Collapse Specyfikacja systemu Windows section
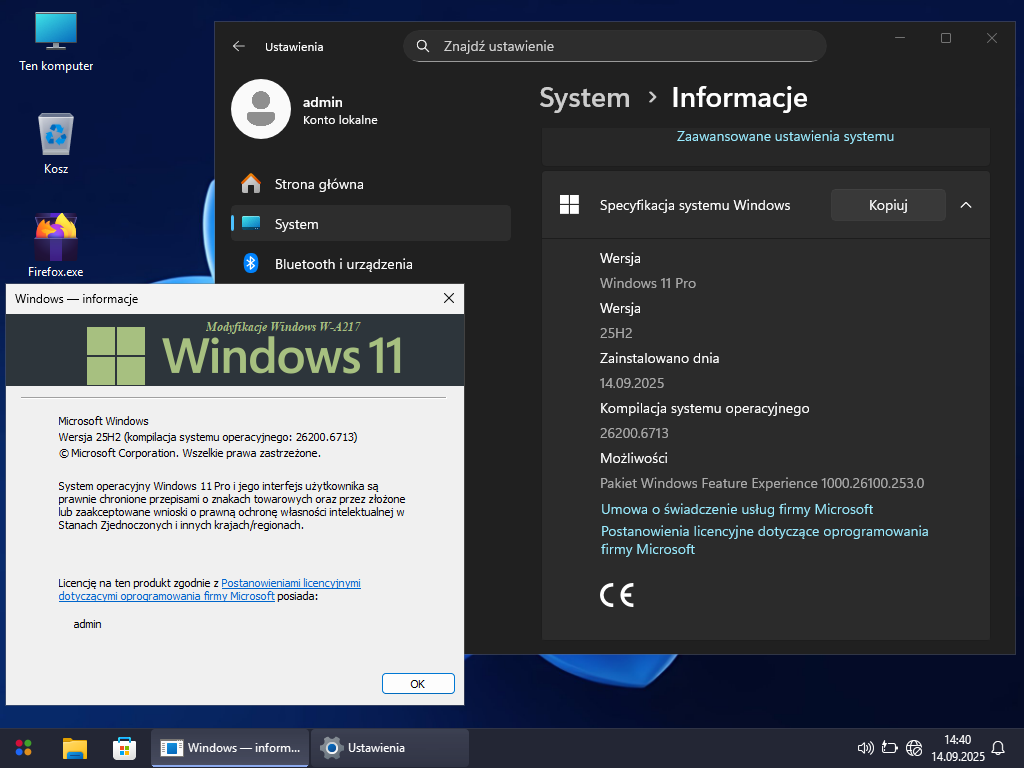This screenshot has height=768, width=1024. [965, 205]
